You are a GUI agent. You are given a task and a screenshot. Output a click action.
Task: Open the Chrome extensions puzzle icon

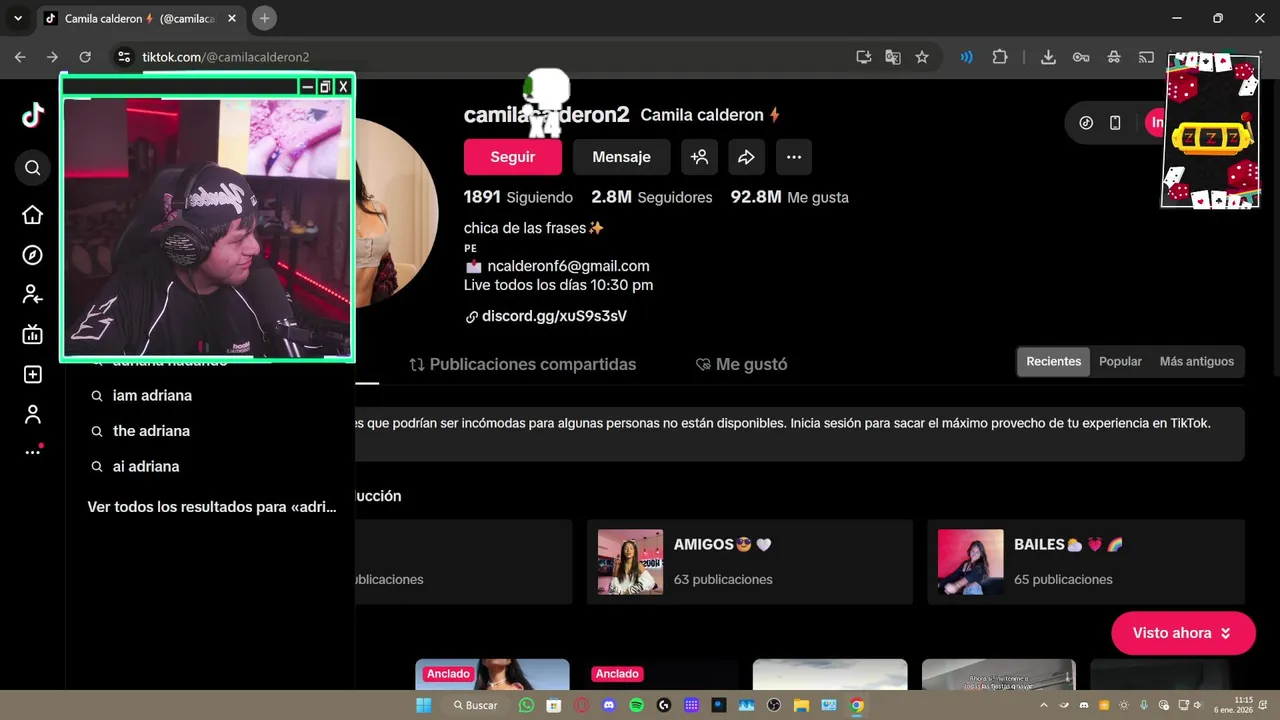999,57
